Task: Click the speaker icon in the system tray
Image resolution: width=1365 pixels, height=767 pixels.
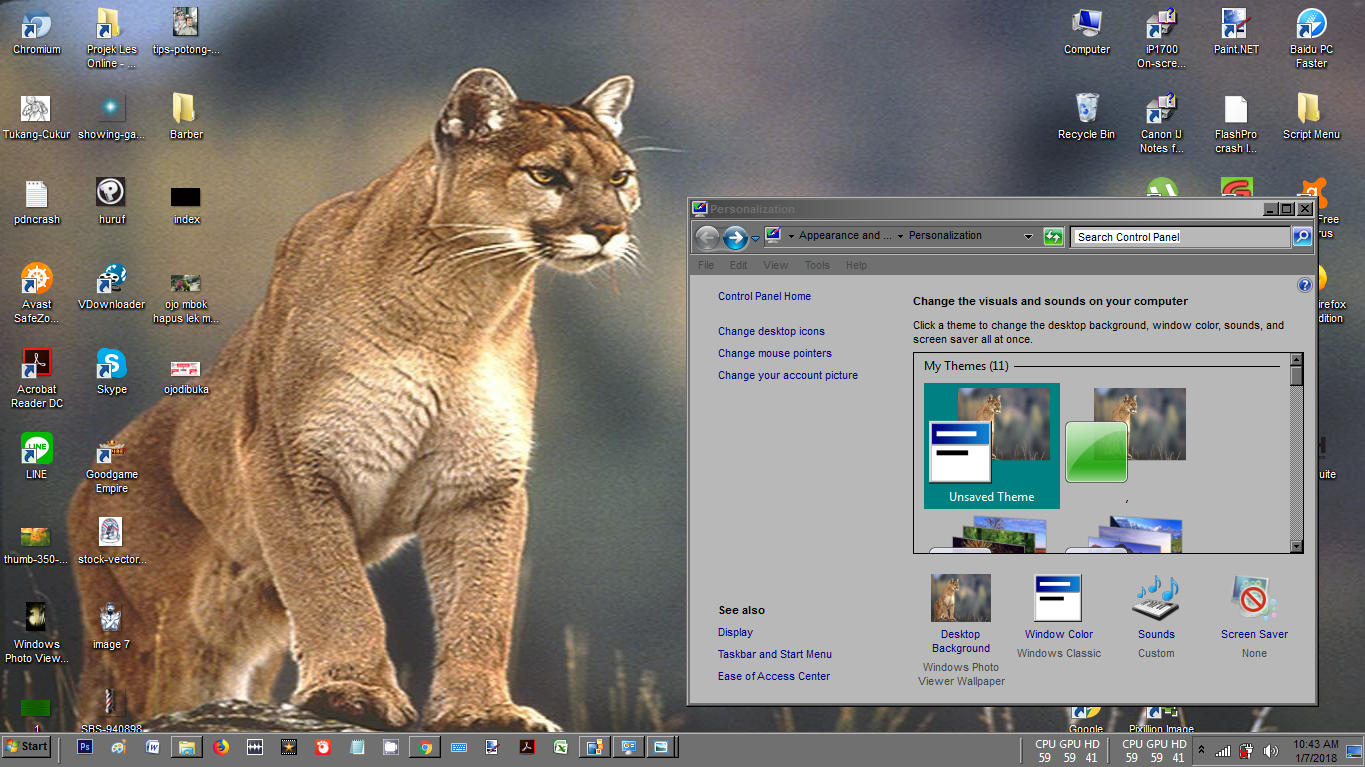Action: click(1270, 751)
